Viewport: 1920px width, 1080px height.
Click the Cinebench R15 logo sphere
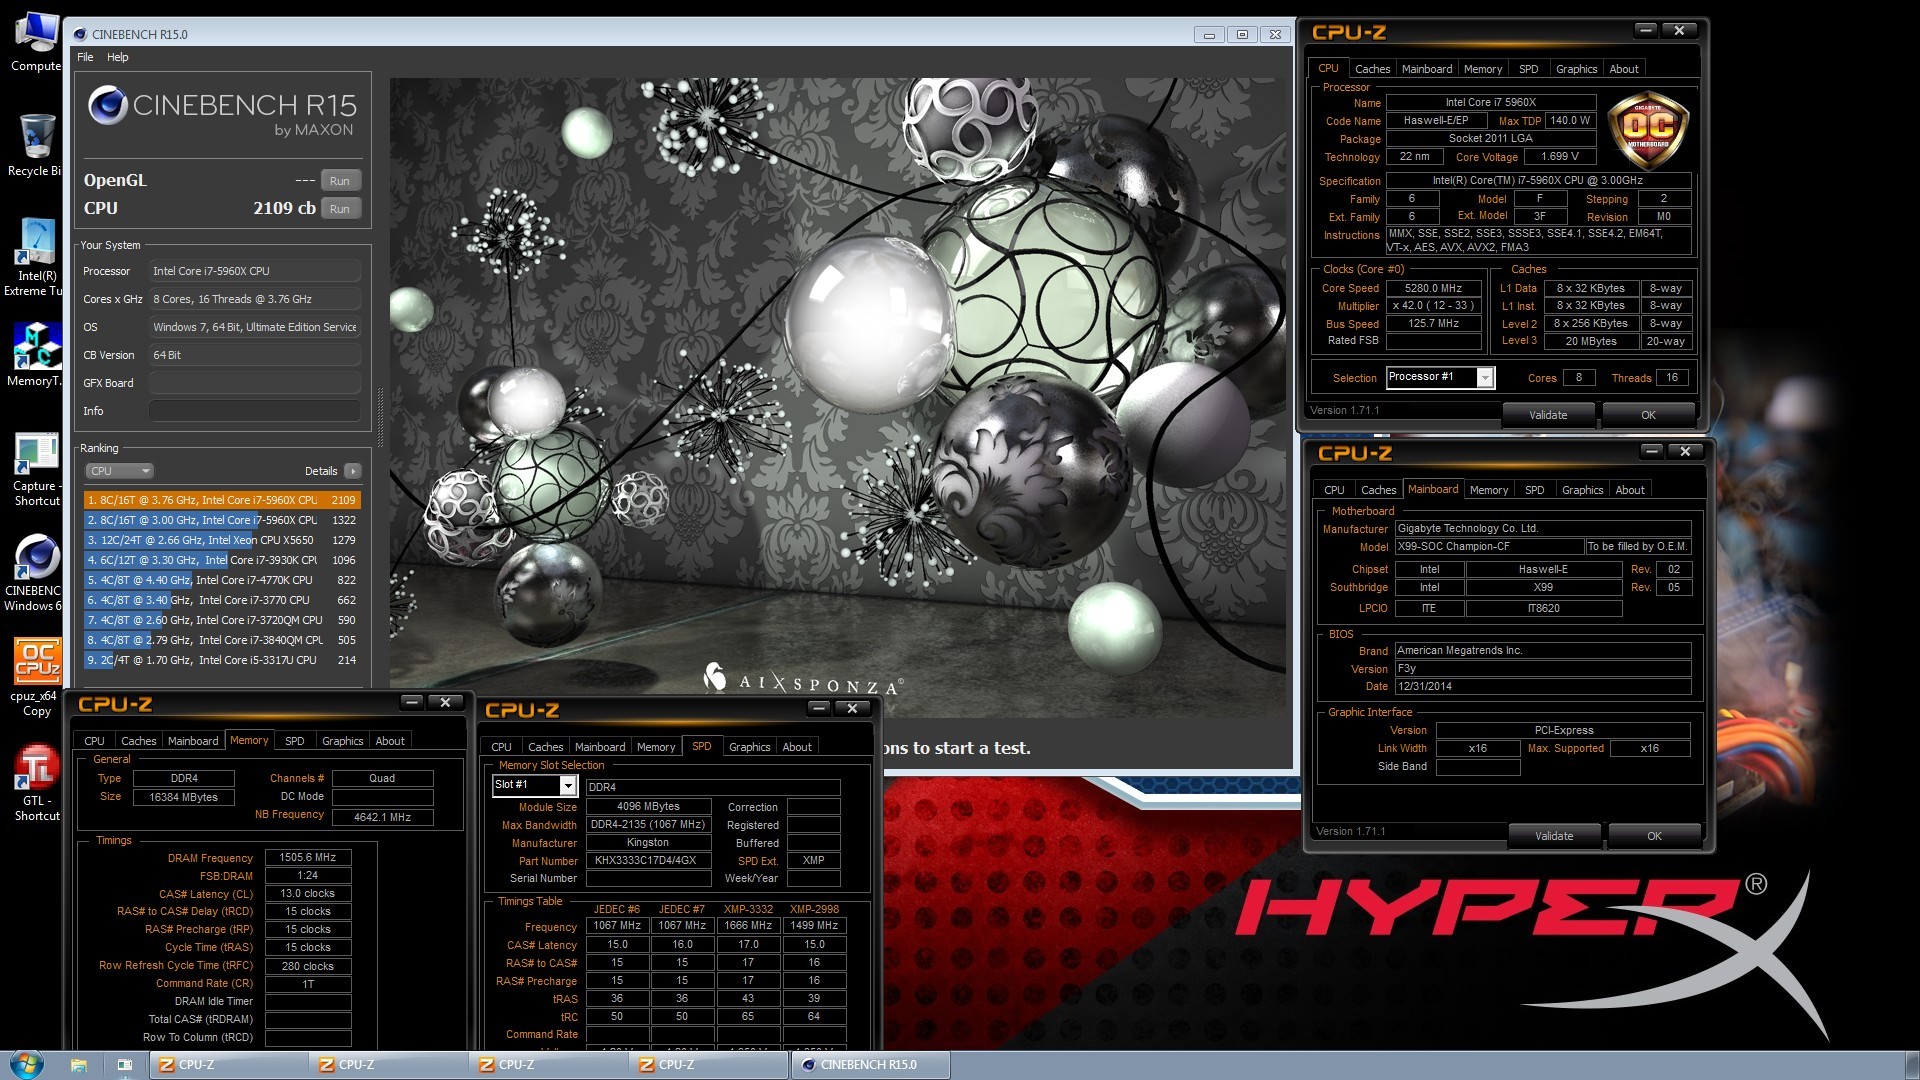pos(107,105)
